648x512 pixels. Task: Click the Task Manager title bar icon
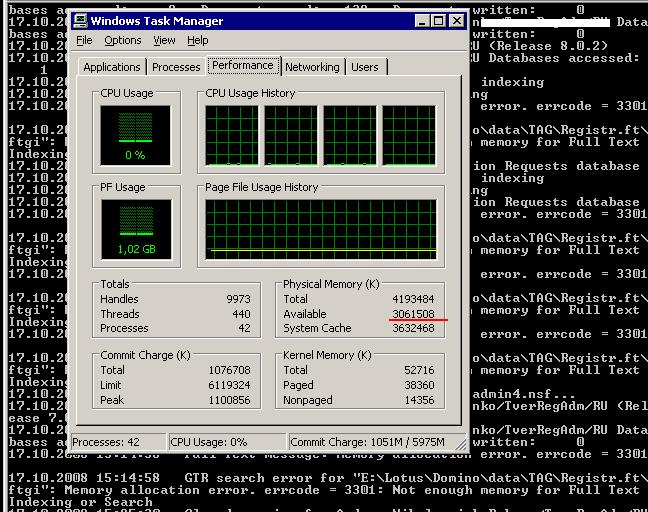(x=80, y=21)
